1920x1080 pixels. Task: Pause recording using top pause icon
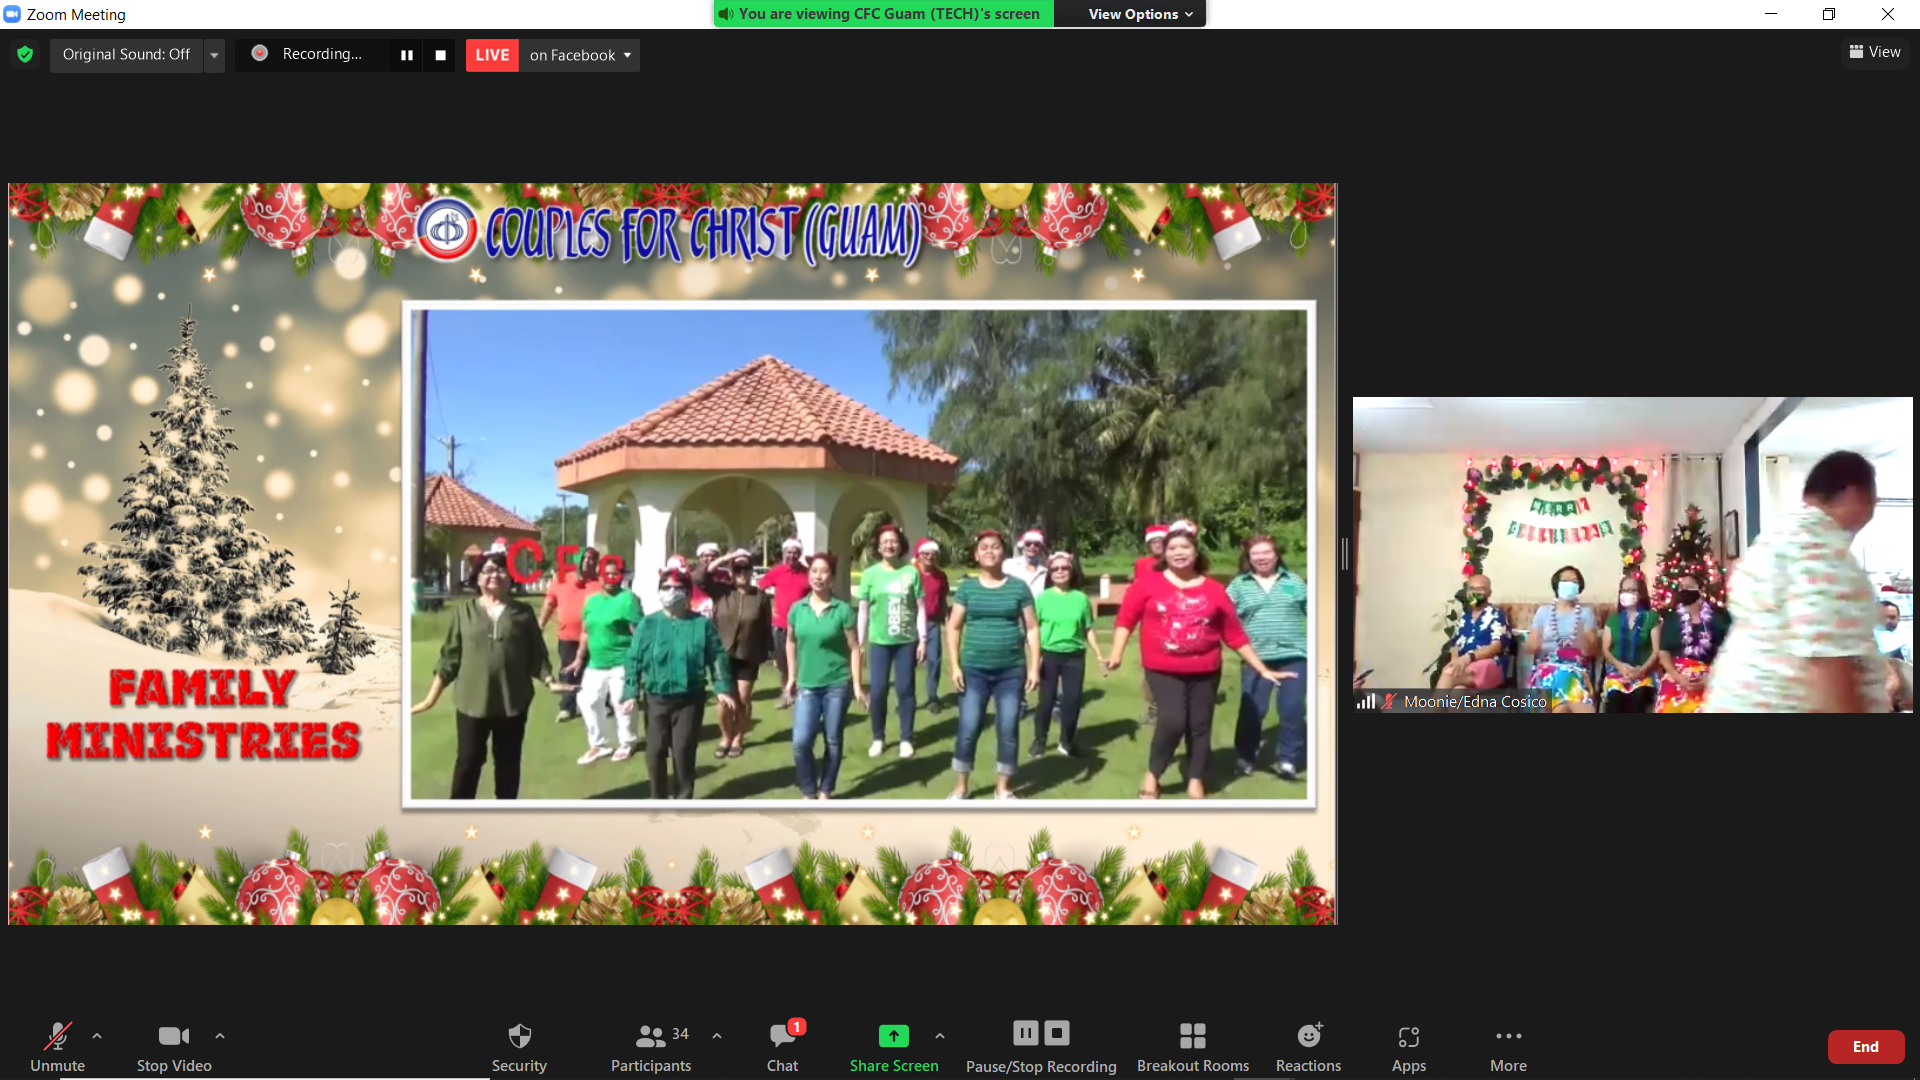407,55
